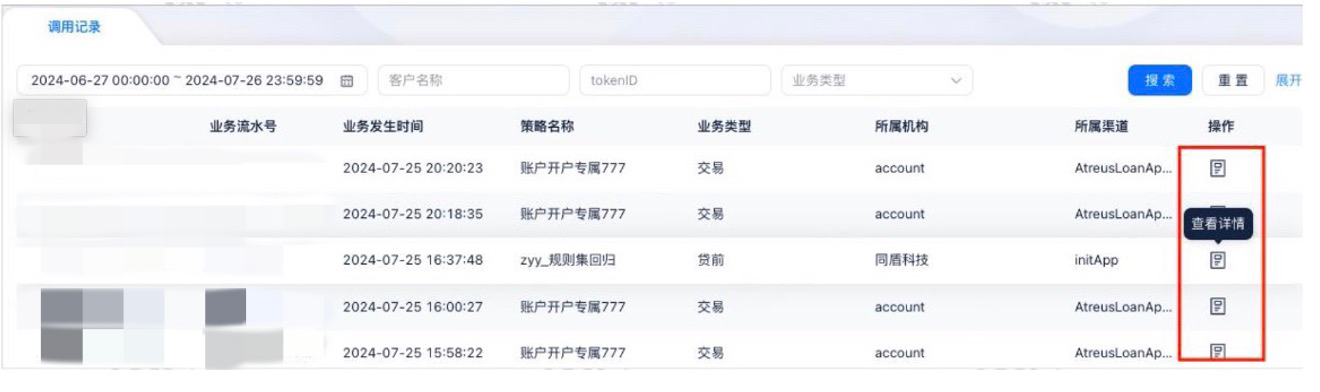Select the time cell 2024-07-25 20:18:35
This screenshot has width=1320, height=392.
[x=413, y=215]
